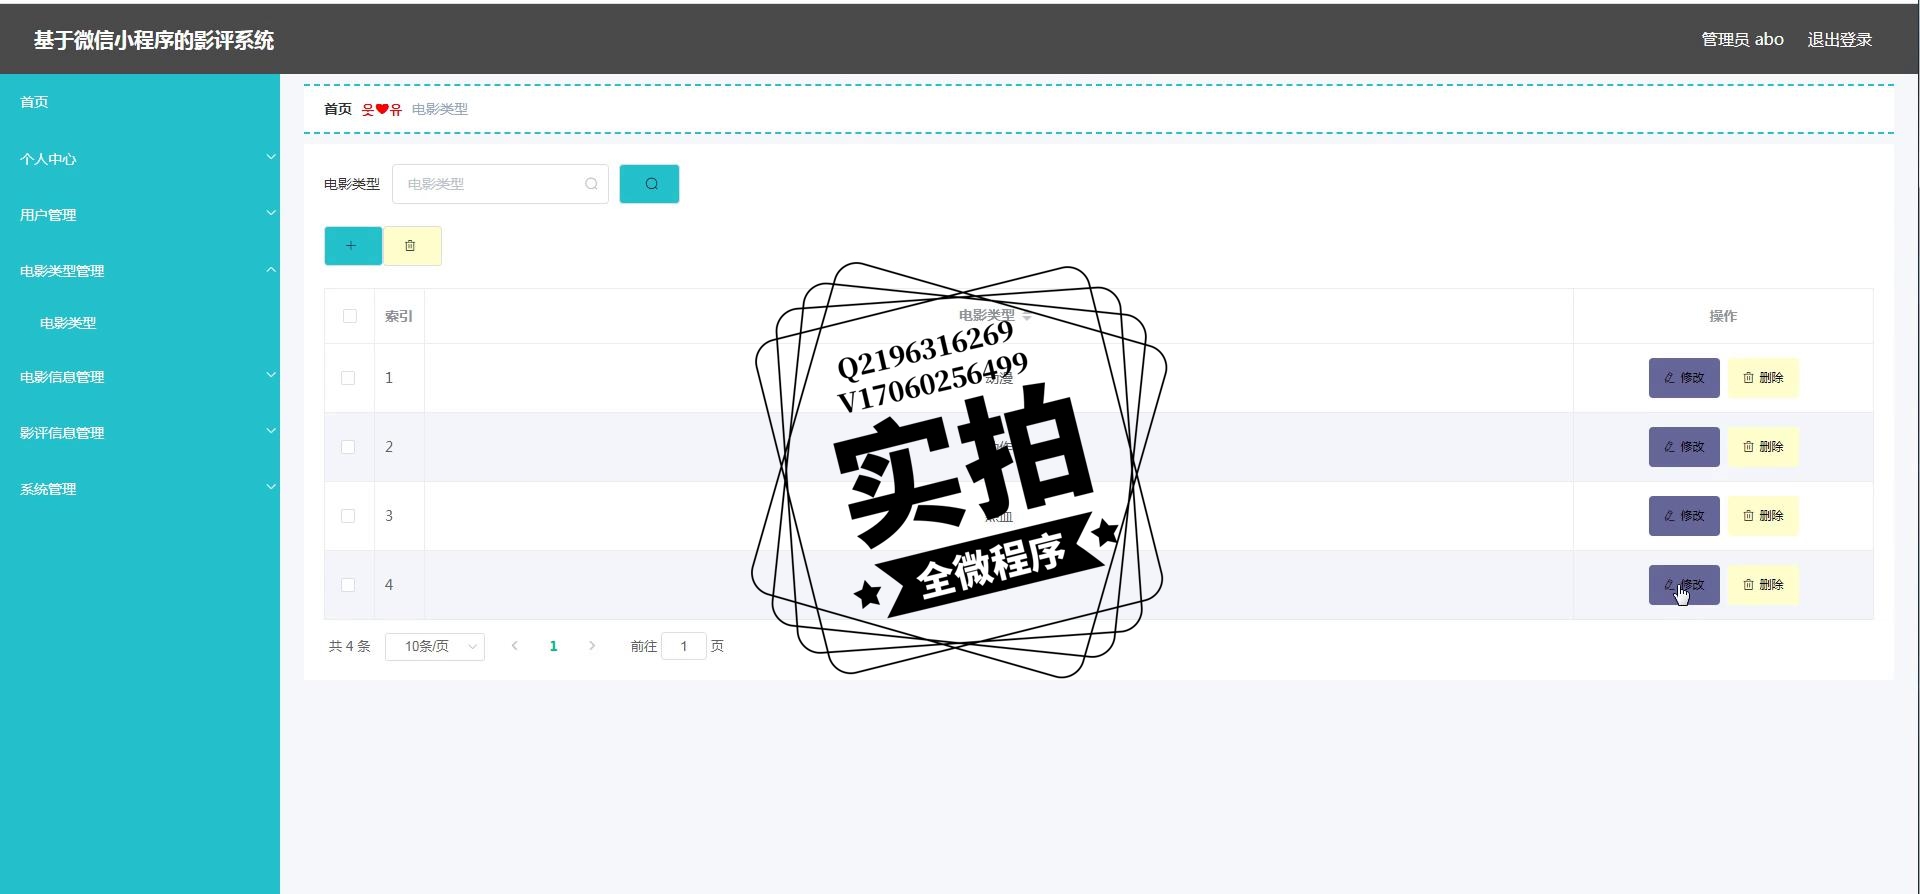The width and height of the screenshot is (1920, 894).
Task: Click the plus add button
Action: coord(352,246)
